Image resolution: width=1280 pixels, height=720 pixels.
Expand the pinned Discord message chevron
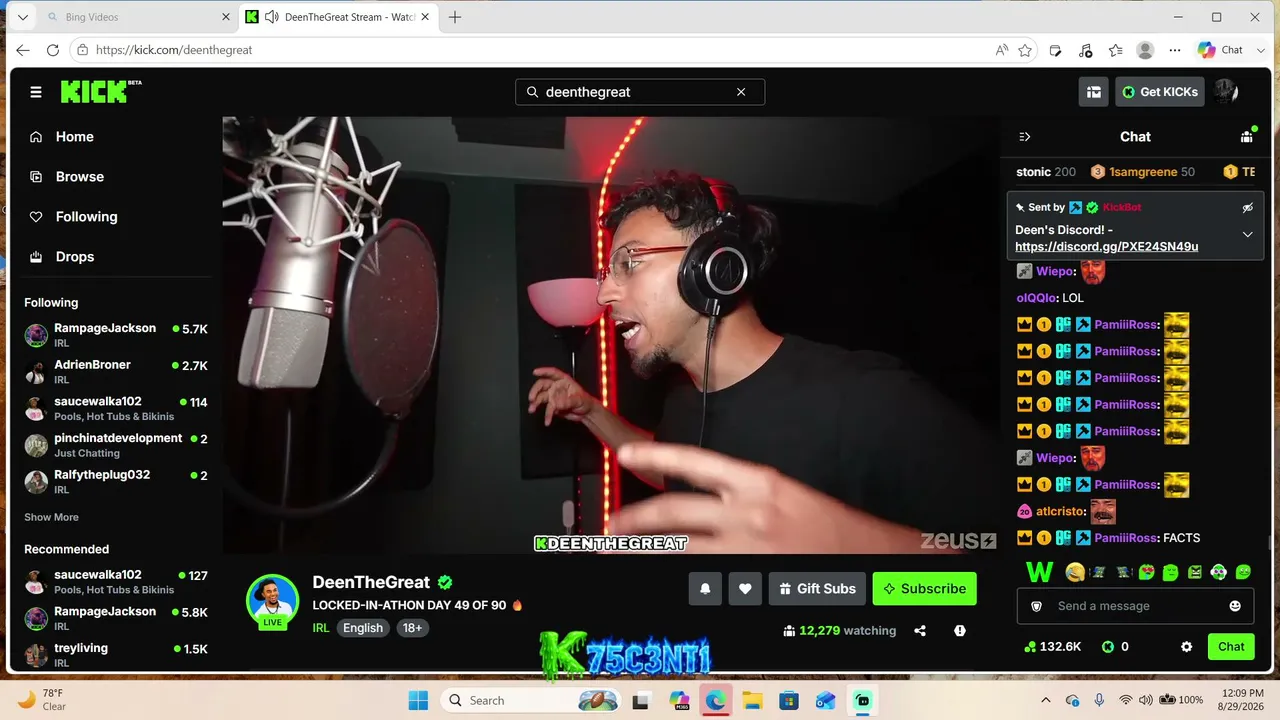point(1247,234)
